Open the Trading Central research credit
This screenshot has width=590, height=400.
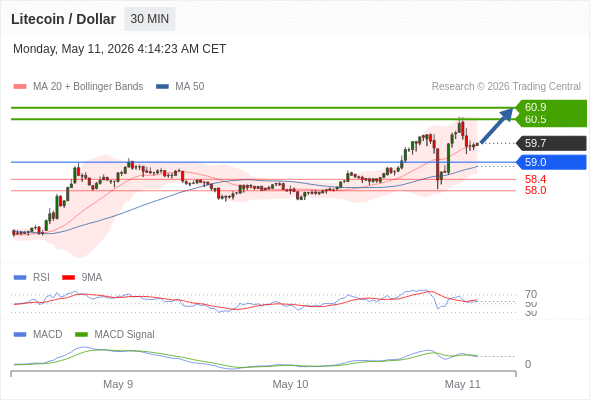pyautogui.click(x=506, y=87)
